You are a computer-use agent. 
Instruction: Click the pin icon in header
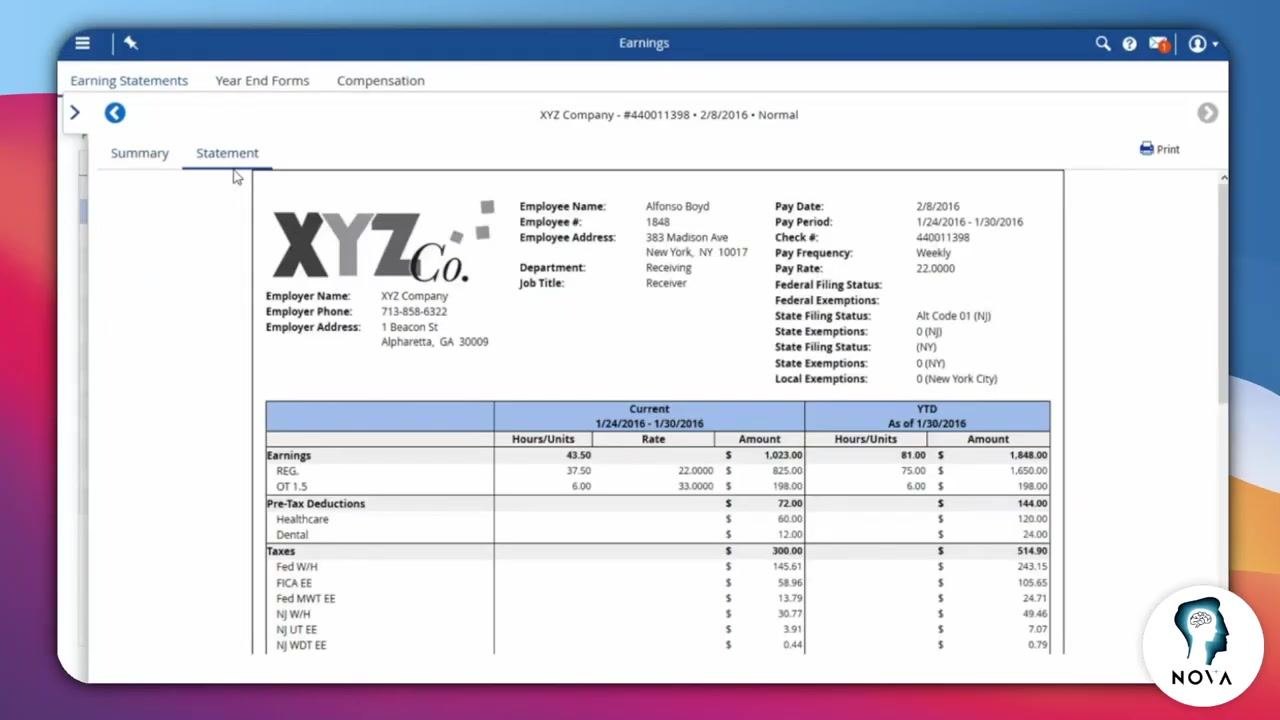coord(131,43)
